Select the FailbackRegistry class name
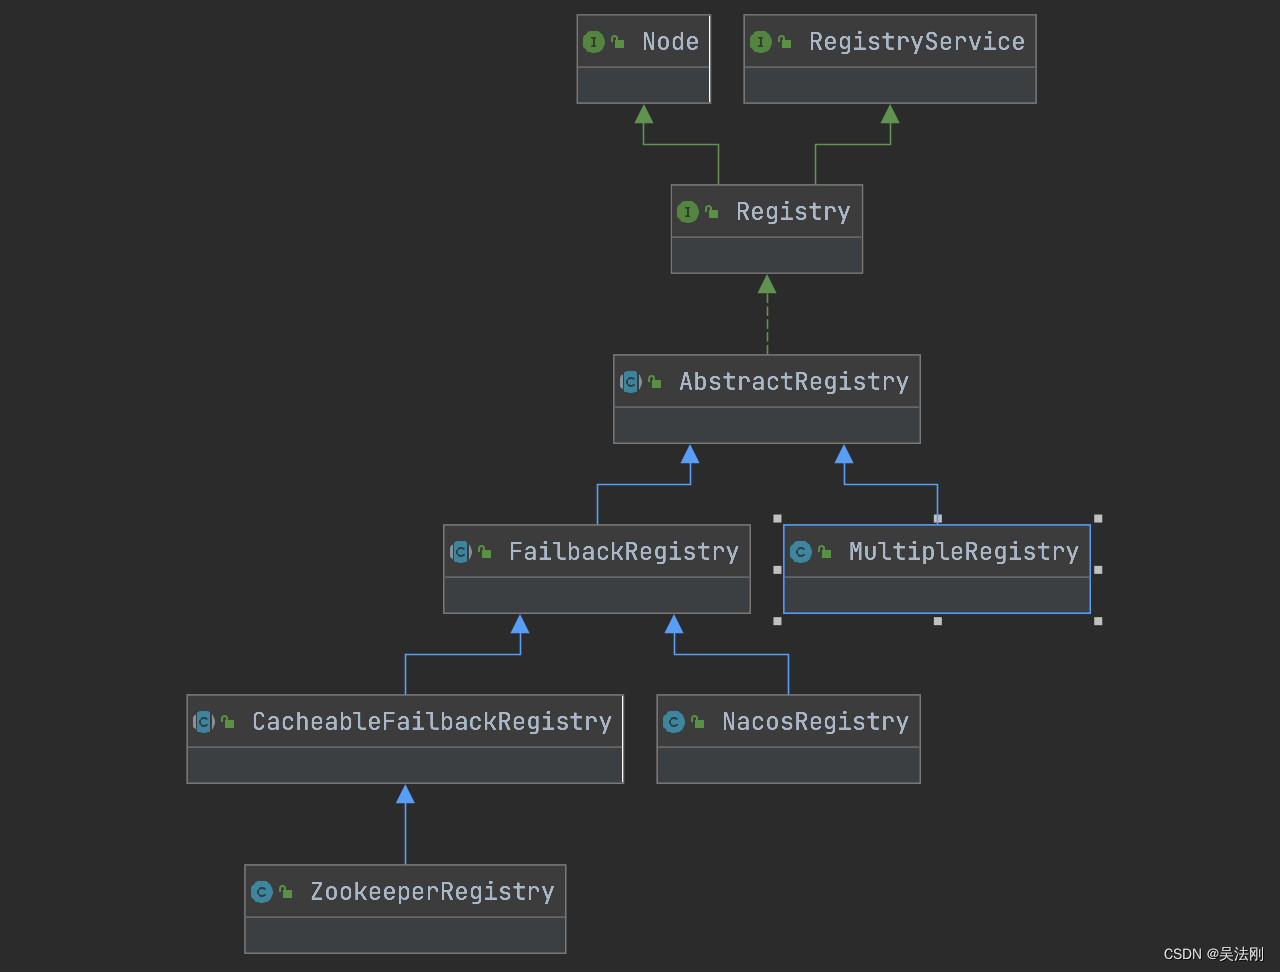 (624, 552)
